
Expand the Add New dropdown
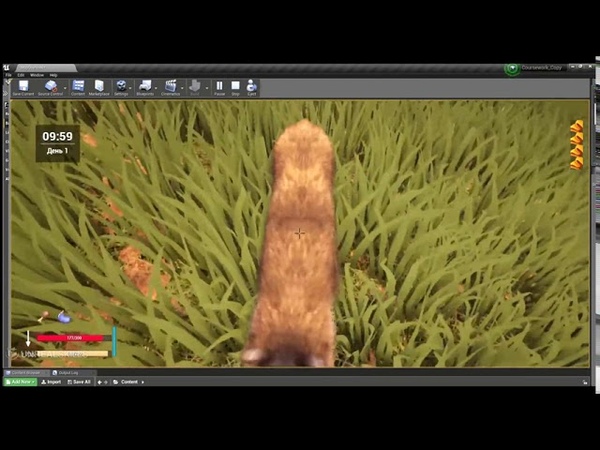pos(20,382)
